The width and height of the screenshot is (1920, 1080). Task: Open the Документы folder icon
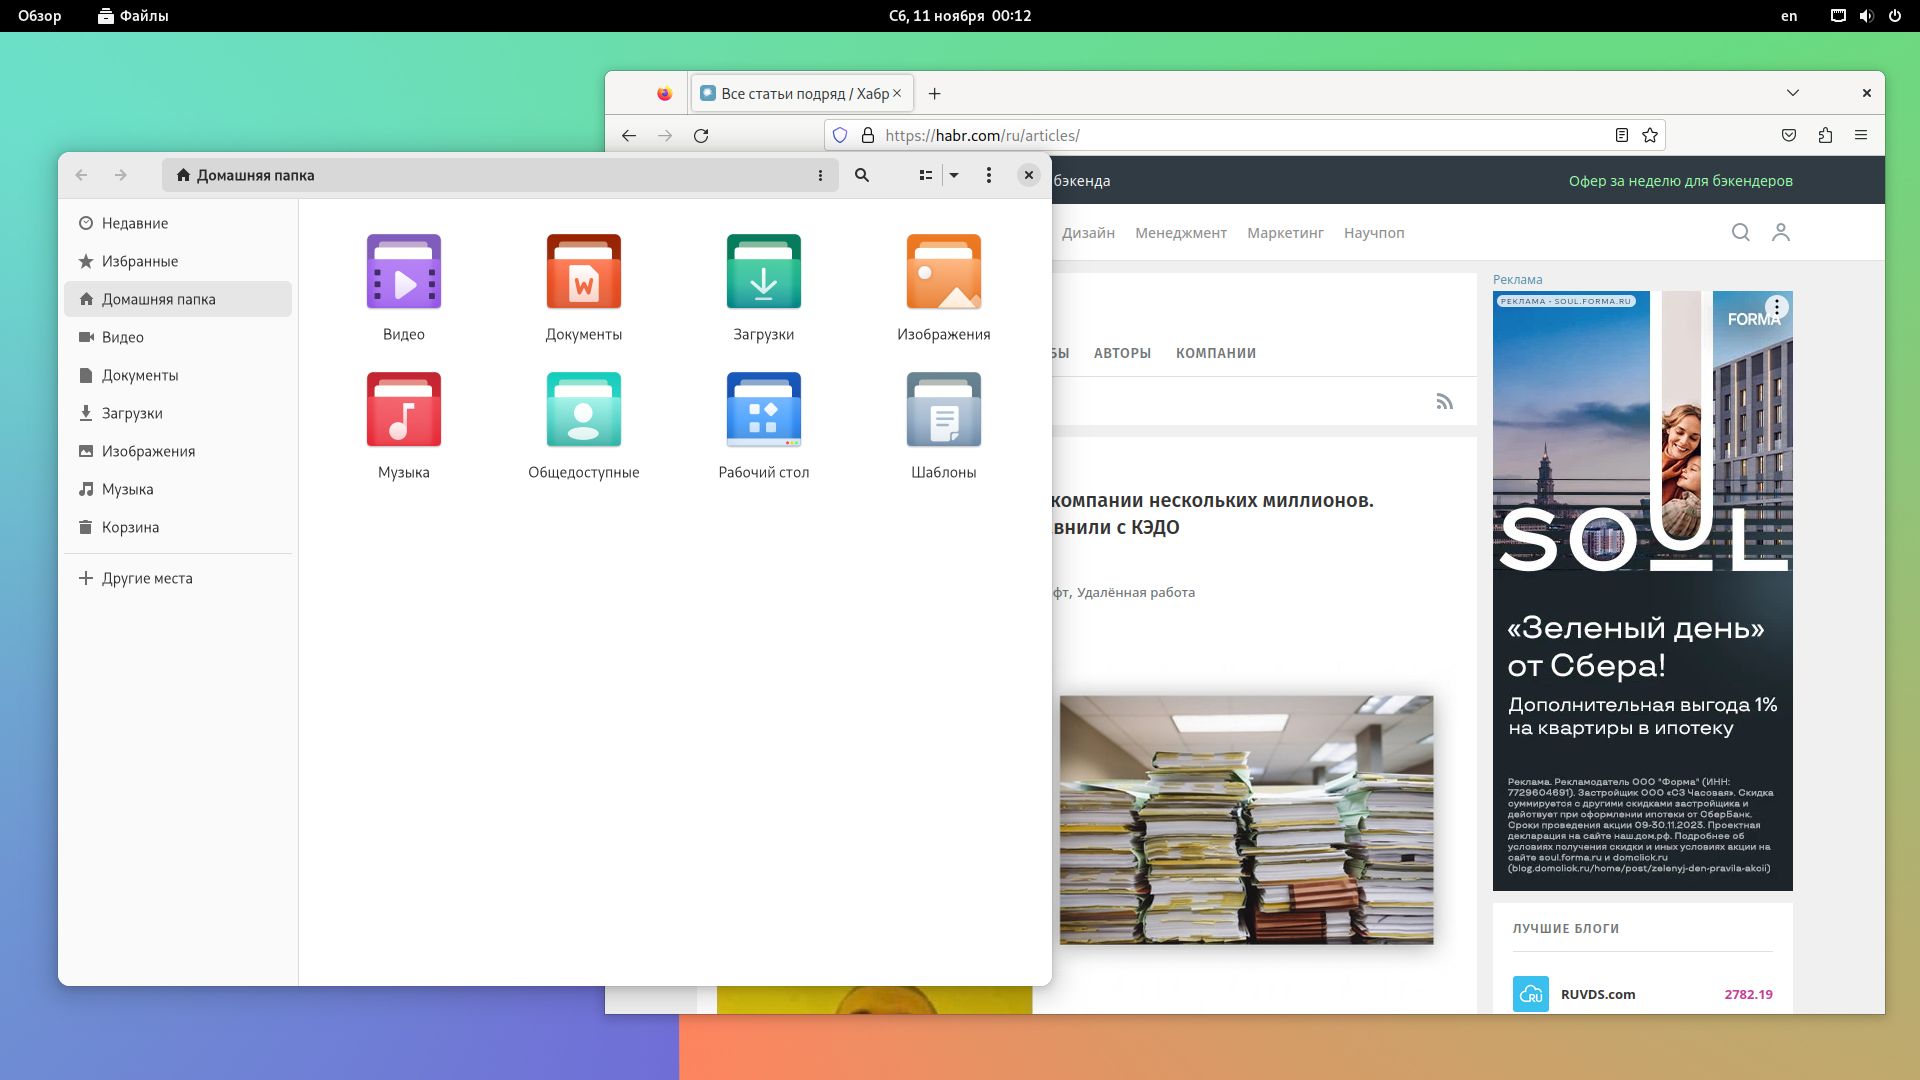coord(584,272)
